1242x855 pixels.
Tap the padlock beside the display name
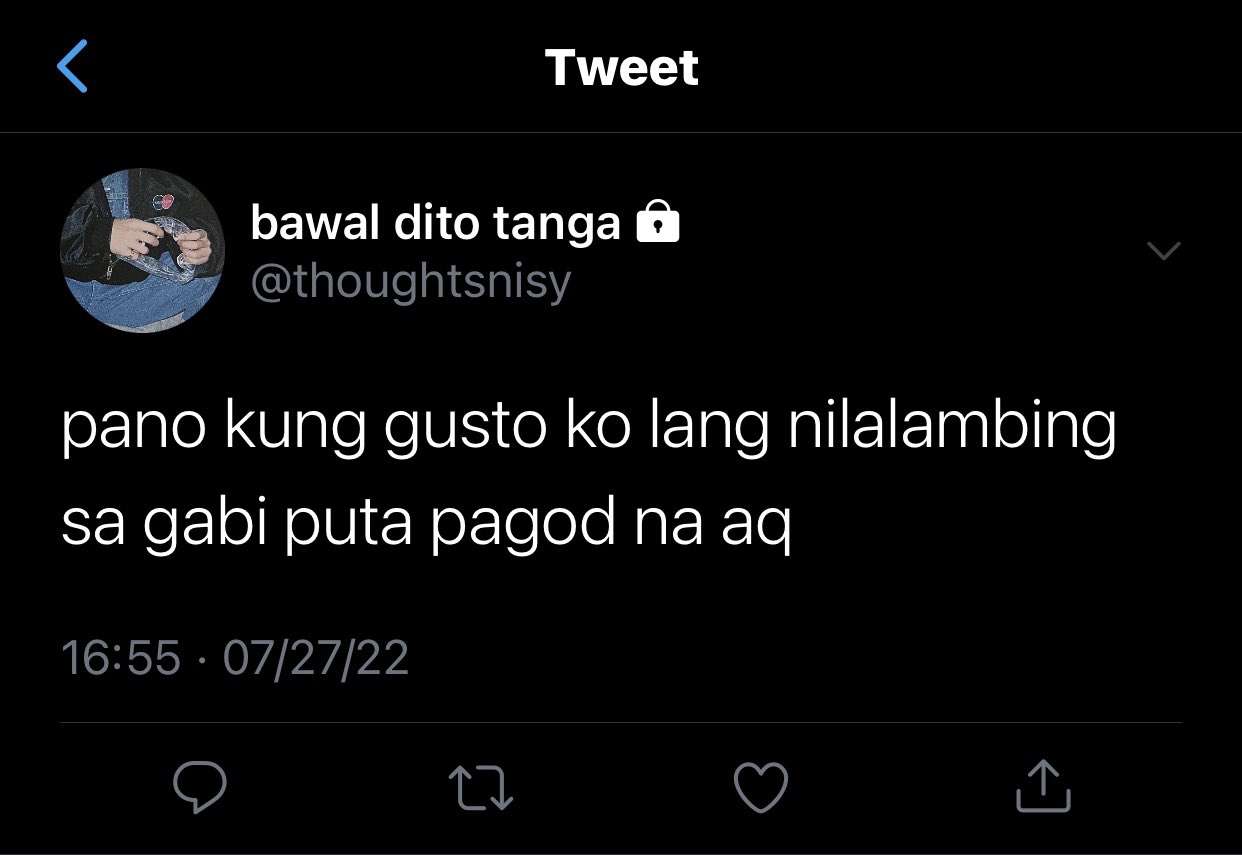[x=658, y=222]
